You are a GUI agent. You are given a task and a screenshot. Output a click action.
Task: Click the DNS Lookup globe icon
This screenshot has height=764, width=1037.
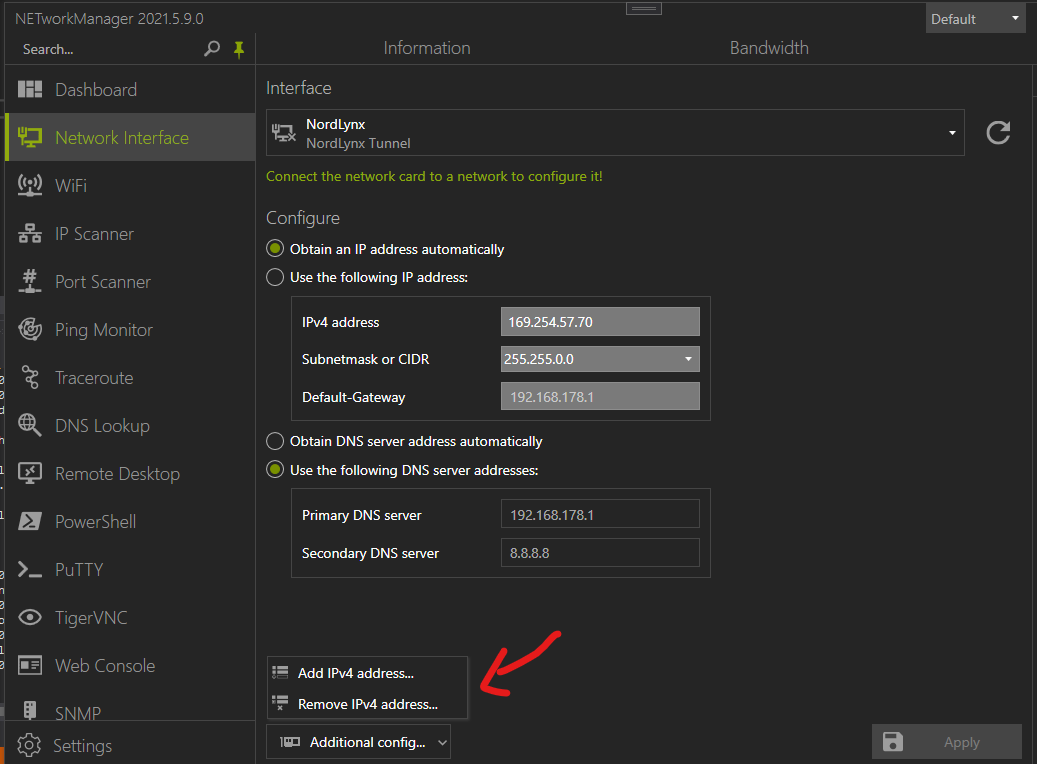pos(30,425)
